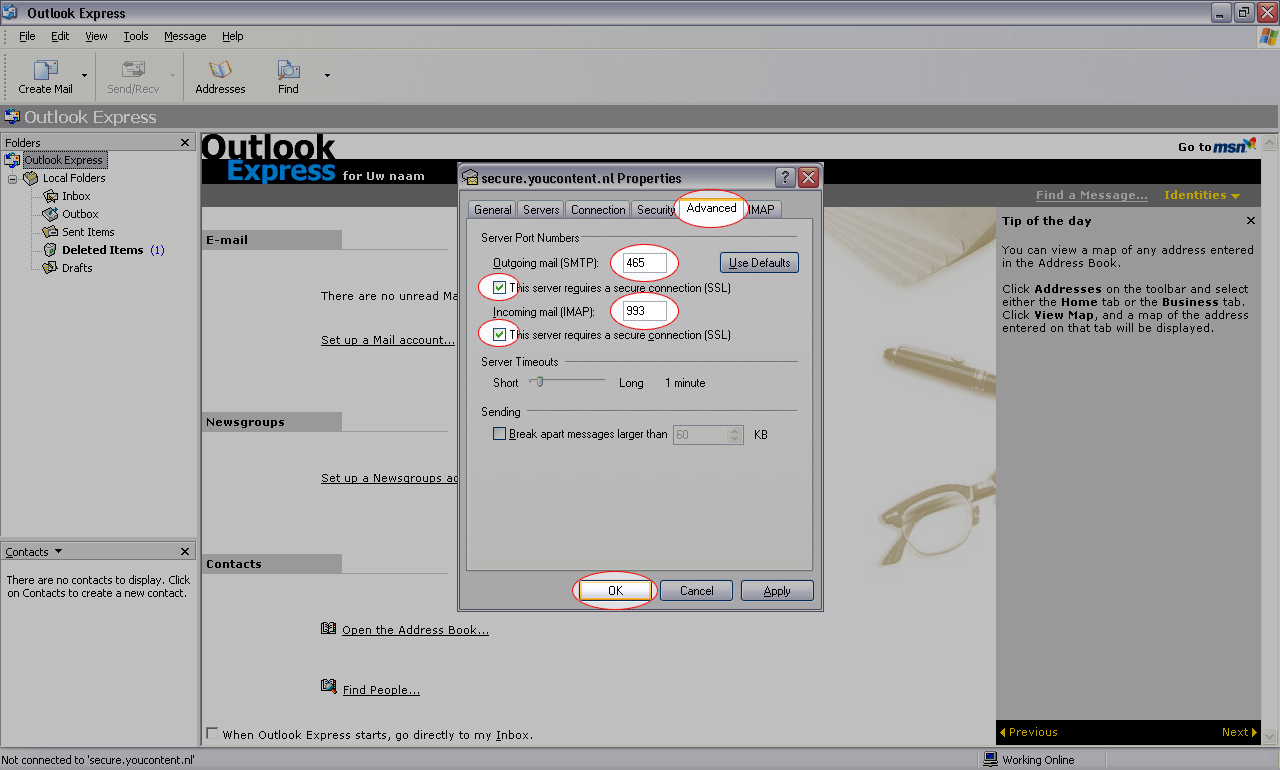
Task: Toggle SSL checkbox for outgoing SMTP
Action: point(500,288)
